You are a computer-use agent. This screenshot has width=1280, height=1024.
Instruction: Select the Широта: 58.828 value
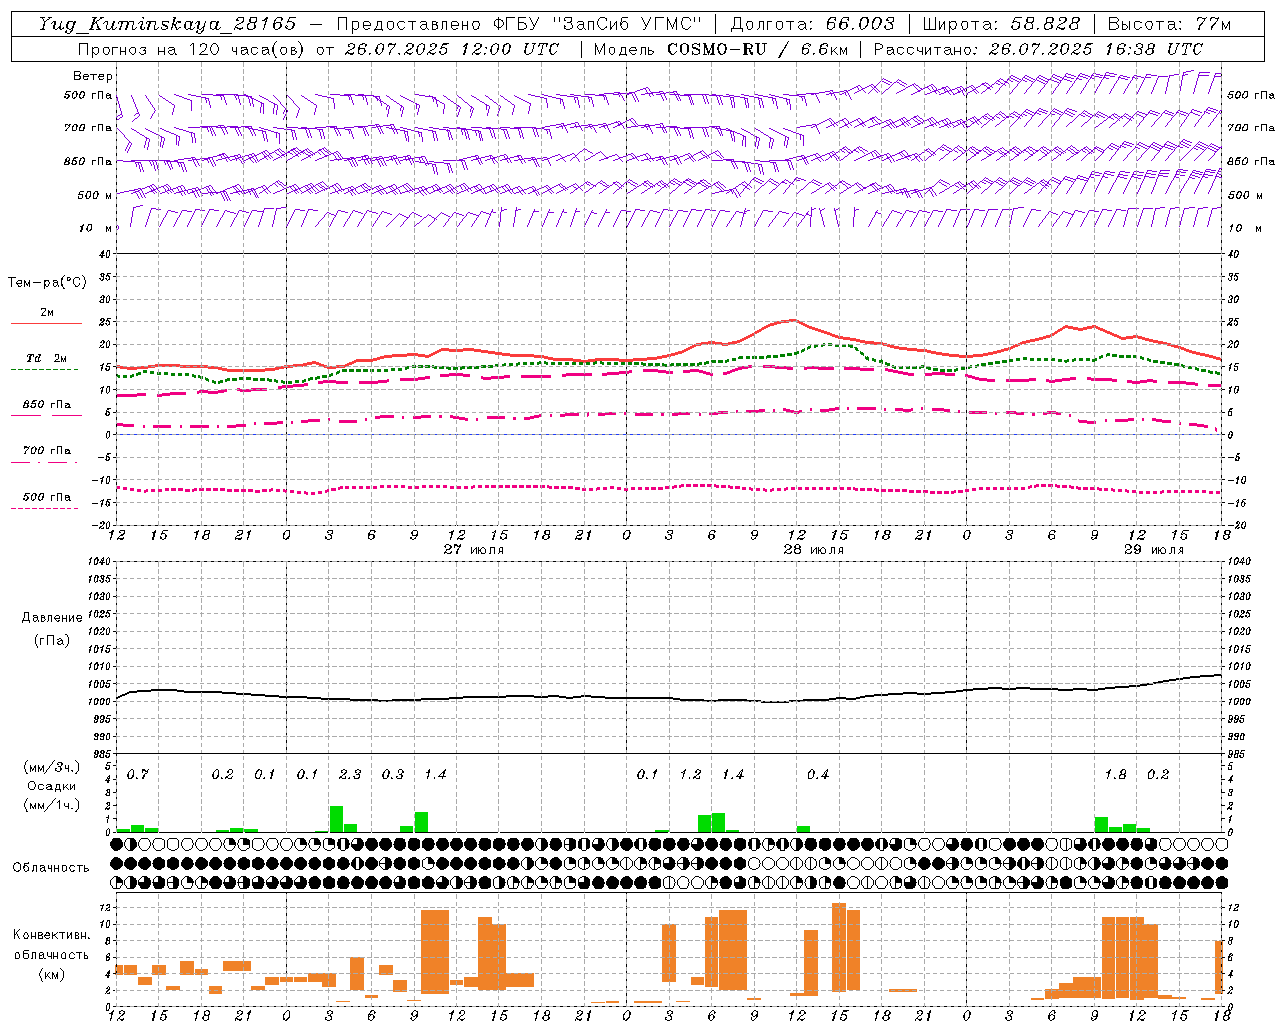click(1001, 24)
